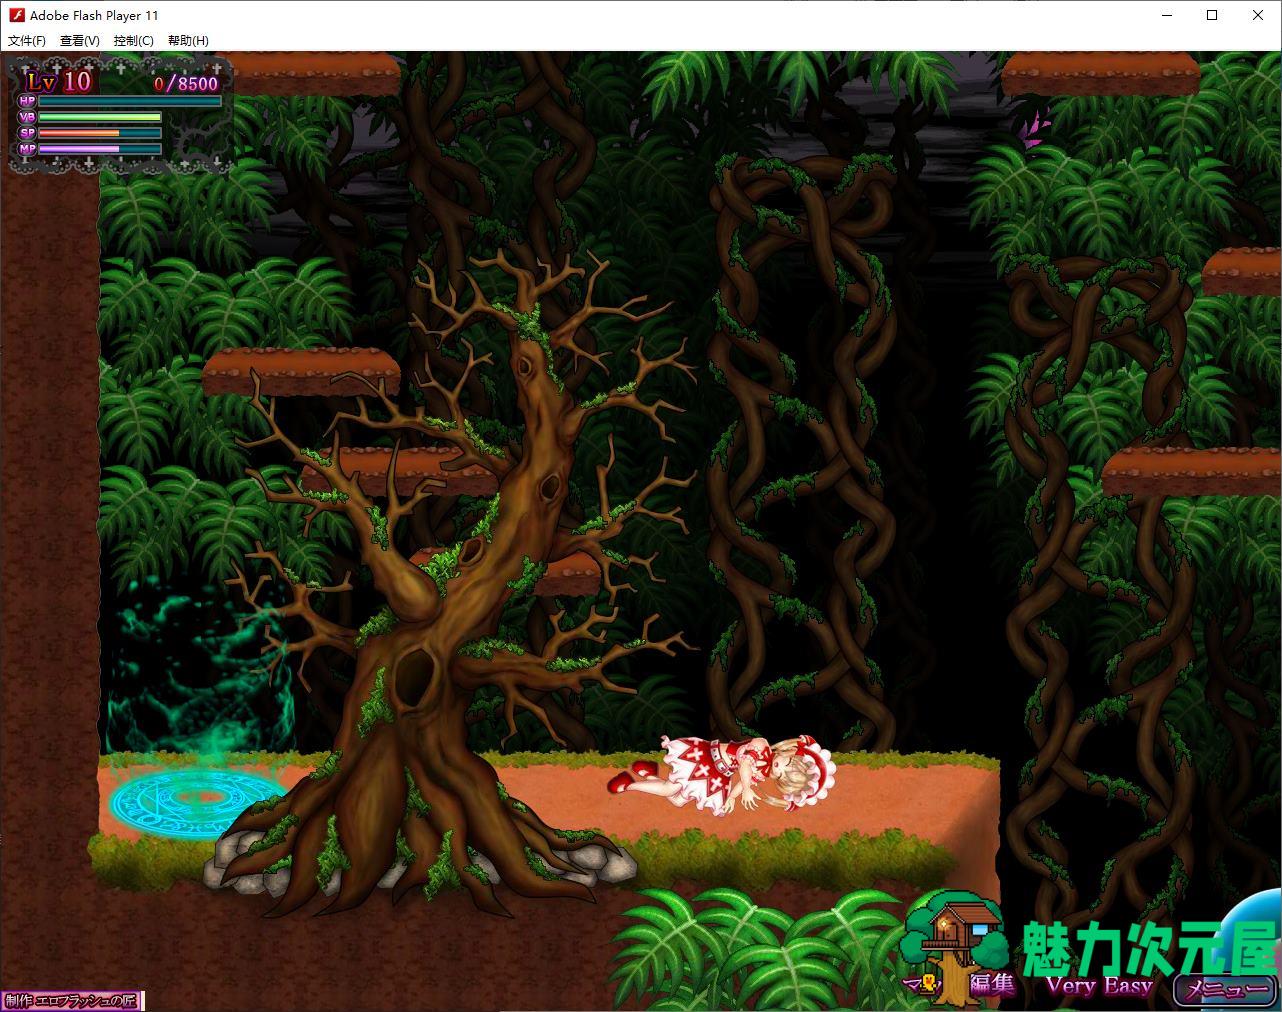Maximize the Flash Player window
Viewport: 1282px width, 1012px height.
click(x=1212, y=15)
